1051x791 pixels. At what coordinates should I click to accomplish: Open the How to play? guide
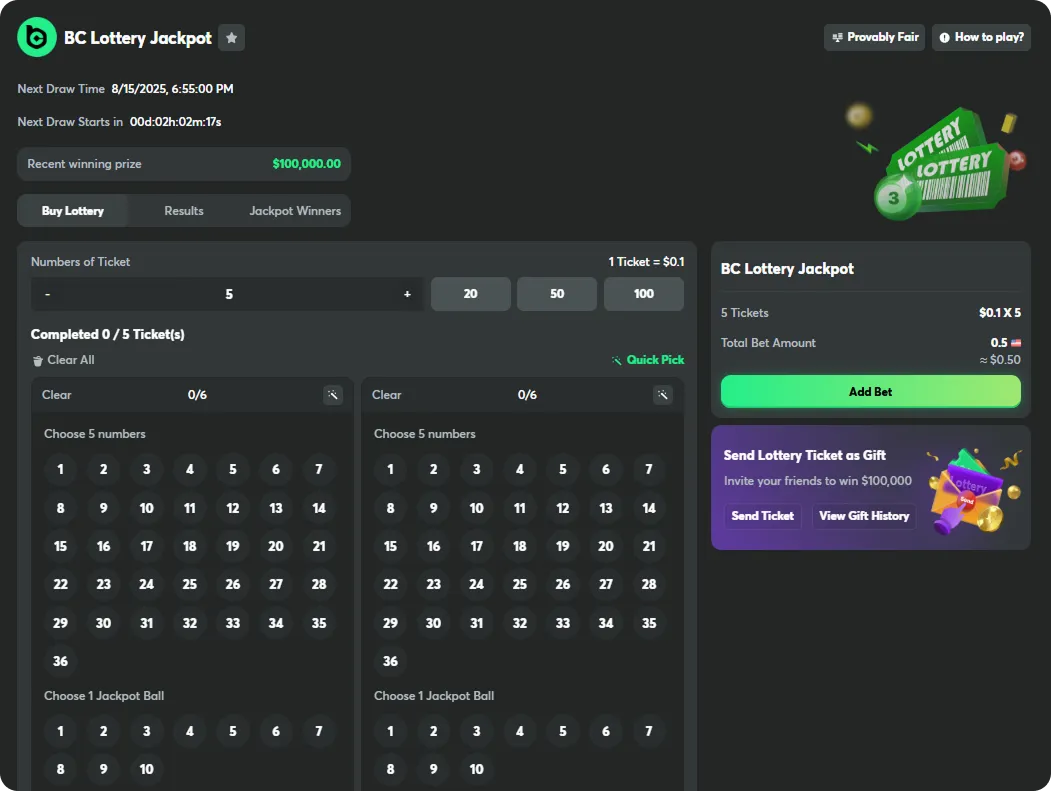(981, 38)
